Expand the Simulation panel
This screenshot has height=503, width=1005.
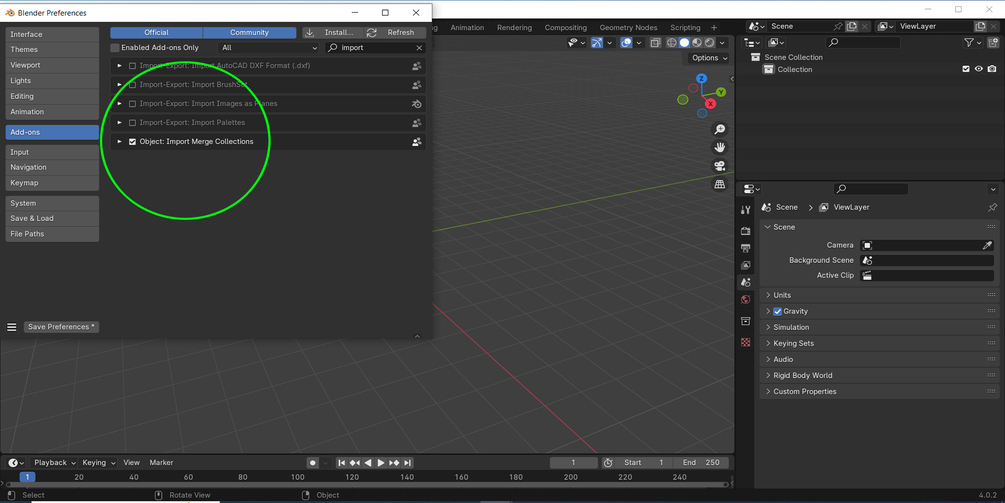[x=877, y=327]
